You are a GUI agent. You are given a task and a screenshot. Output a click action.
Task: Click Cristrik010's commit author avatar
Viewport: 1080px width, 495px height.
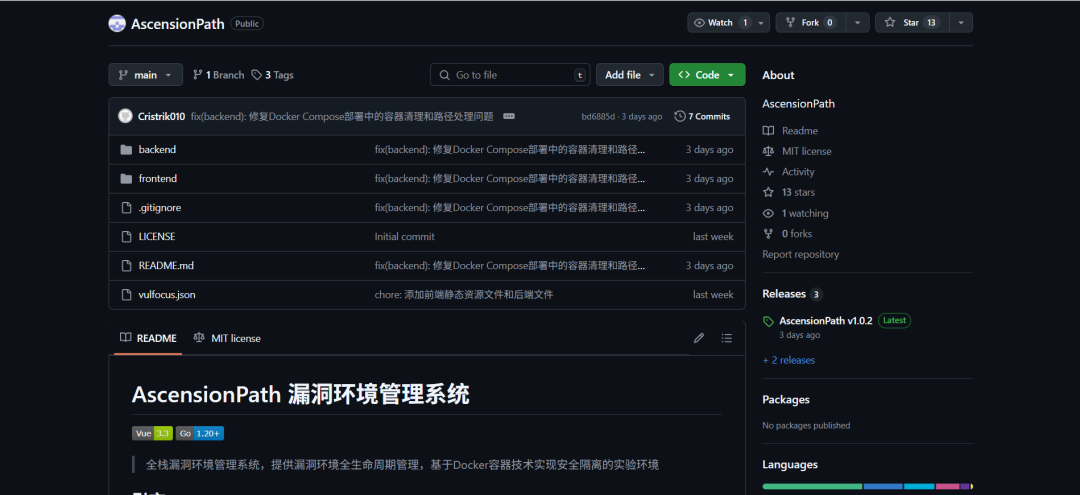pos(125,116)
